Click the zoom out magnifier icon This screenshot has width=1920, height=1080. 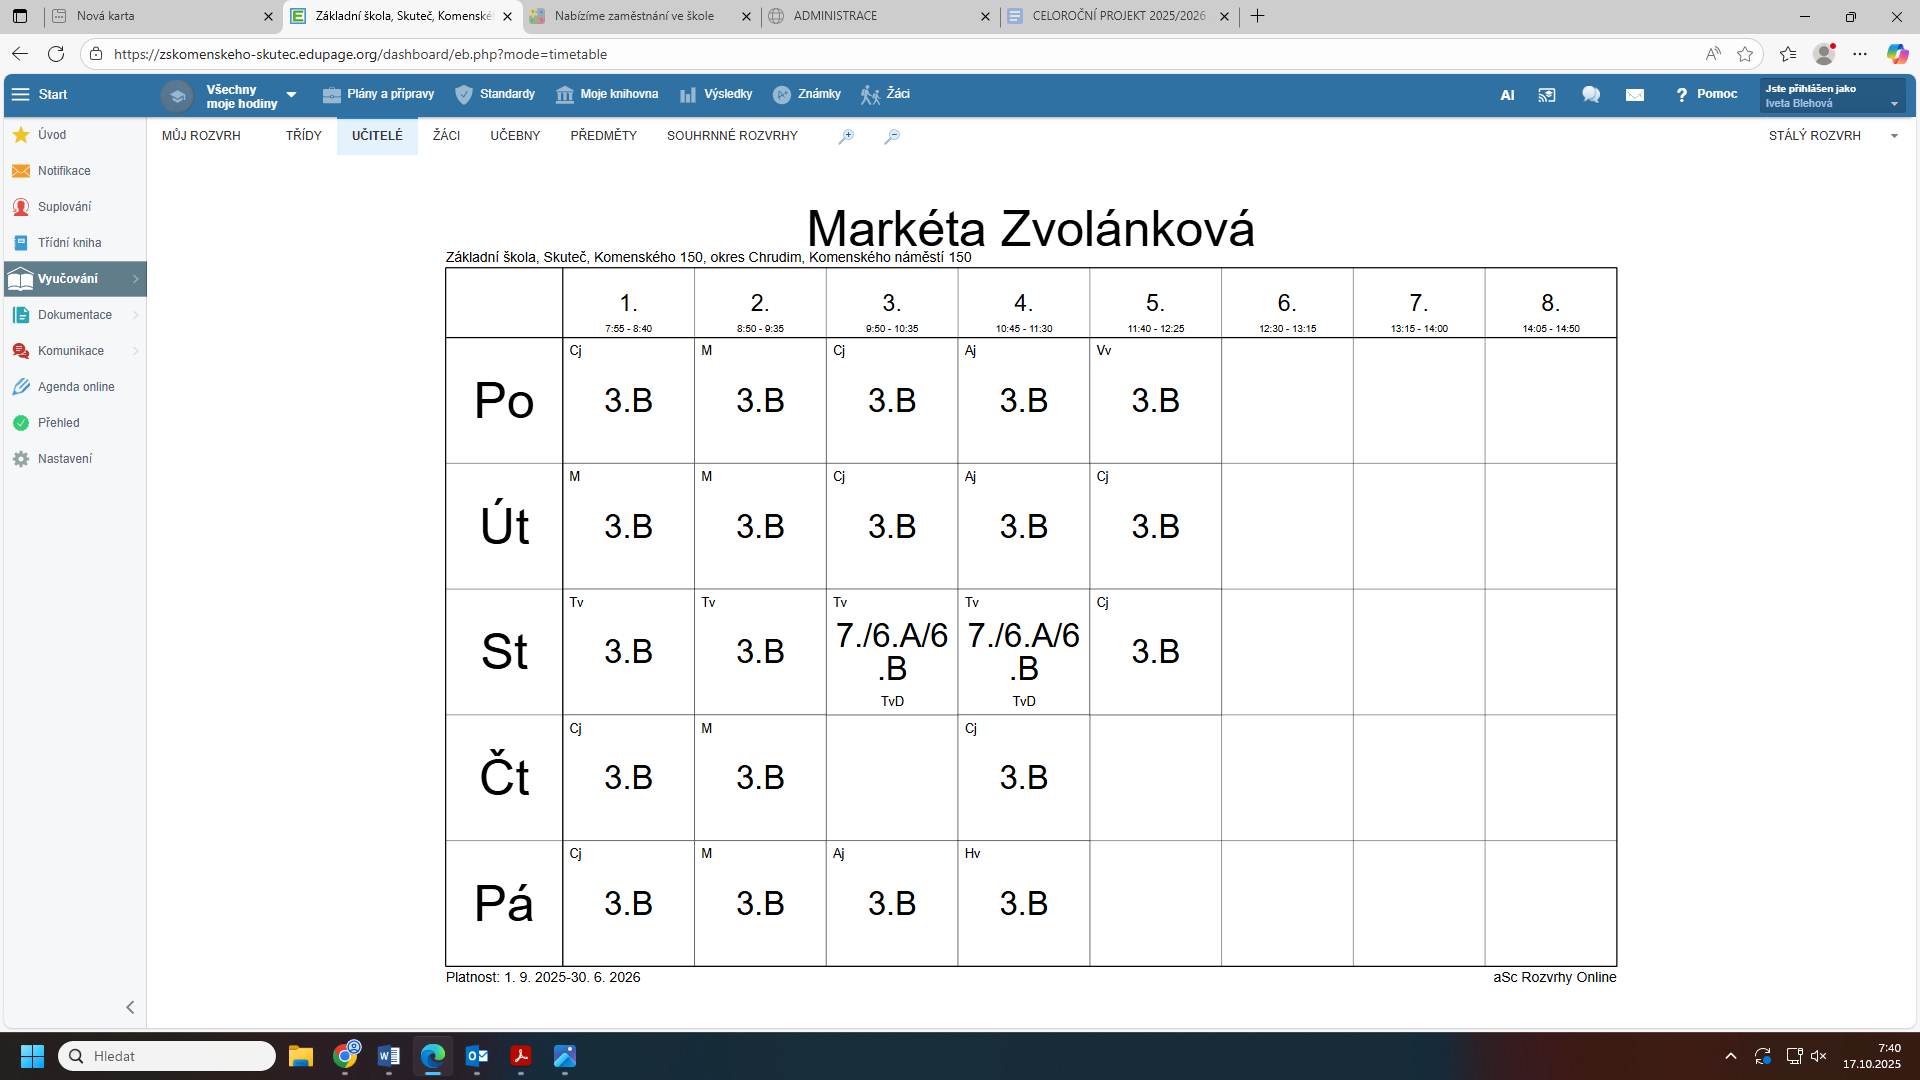pyautogui.click(x=892, y=136)
